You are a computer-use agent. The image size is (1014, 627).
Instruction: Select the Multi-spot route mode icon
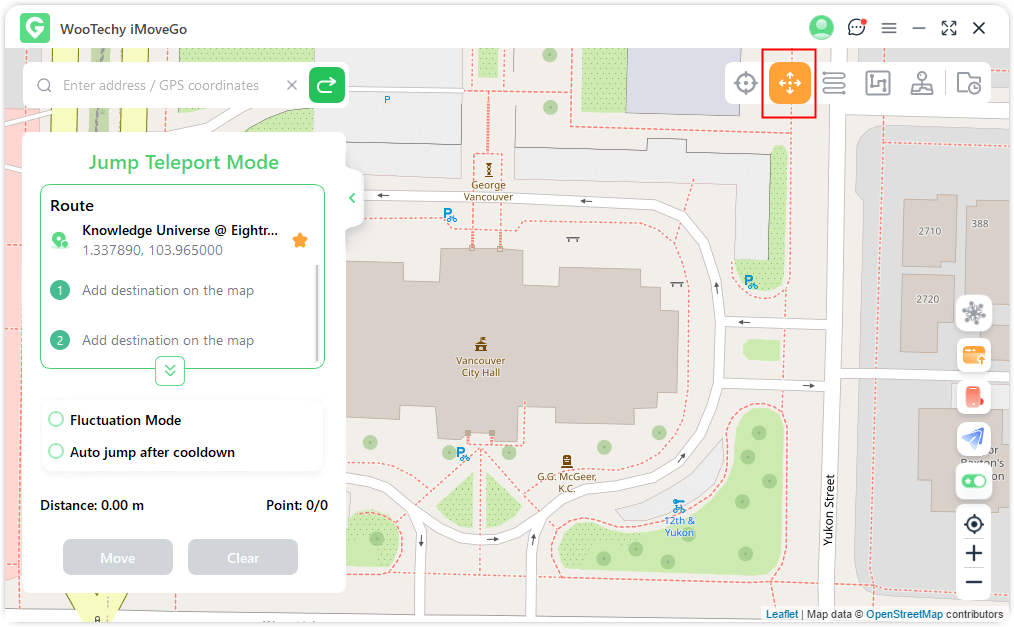877,84
